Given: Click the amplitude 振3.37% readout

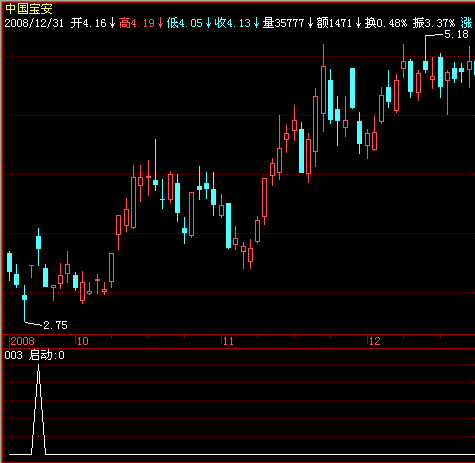Looking at the screenshot, I should 434,23.
